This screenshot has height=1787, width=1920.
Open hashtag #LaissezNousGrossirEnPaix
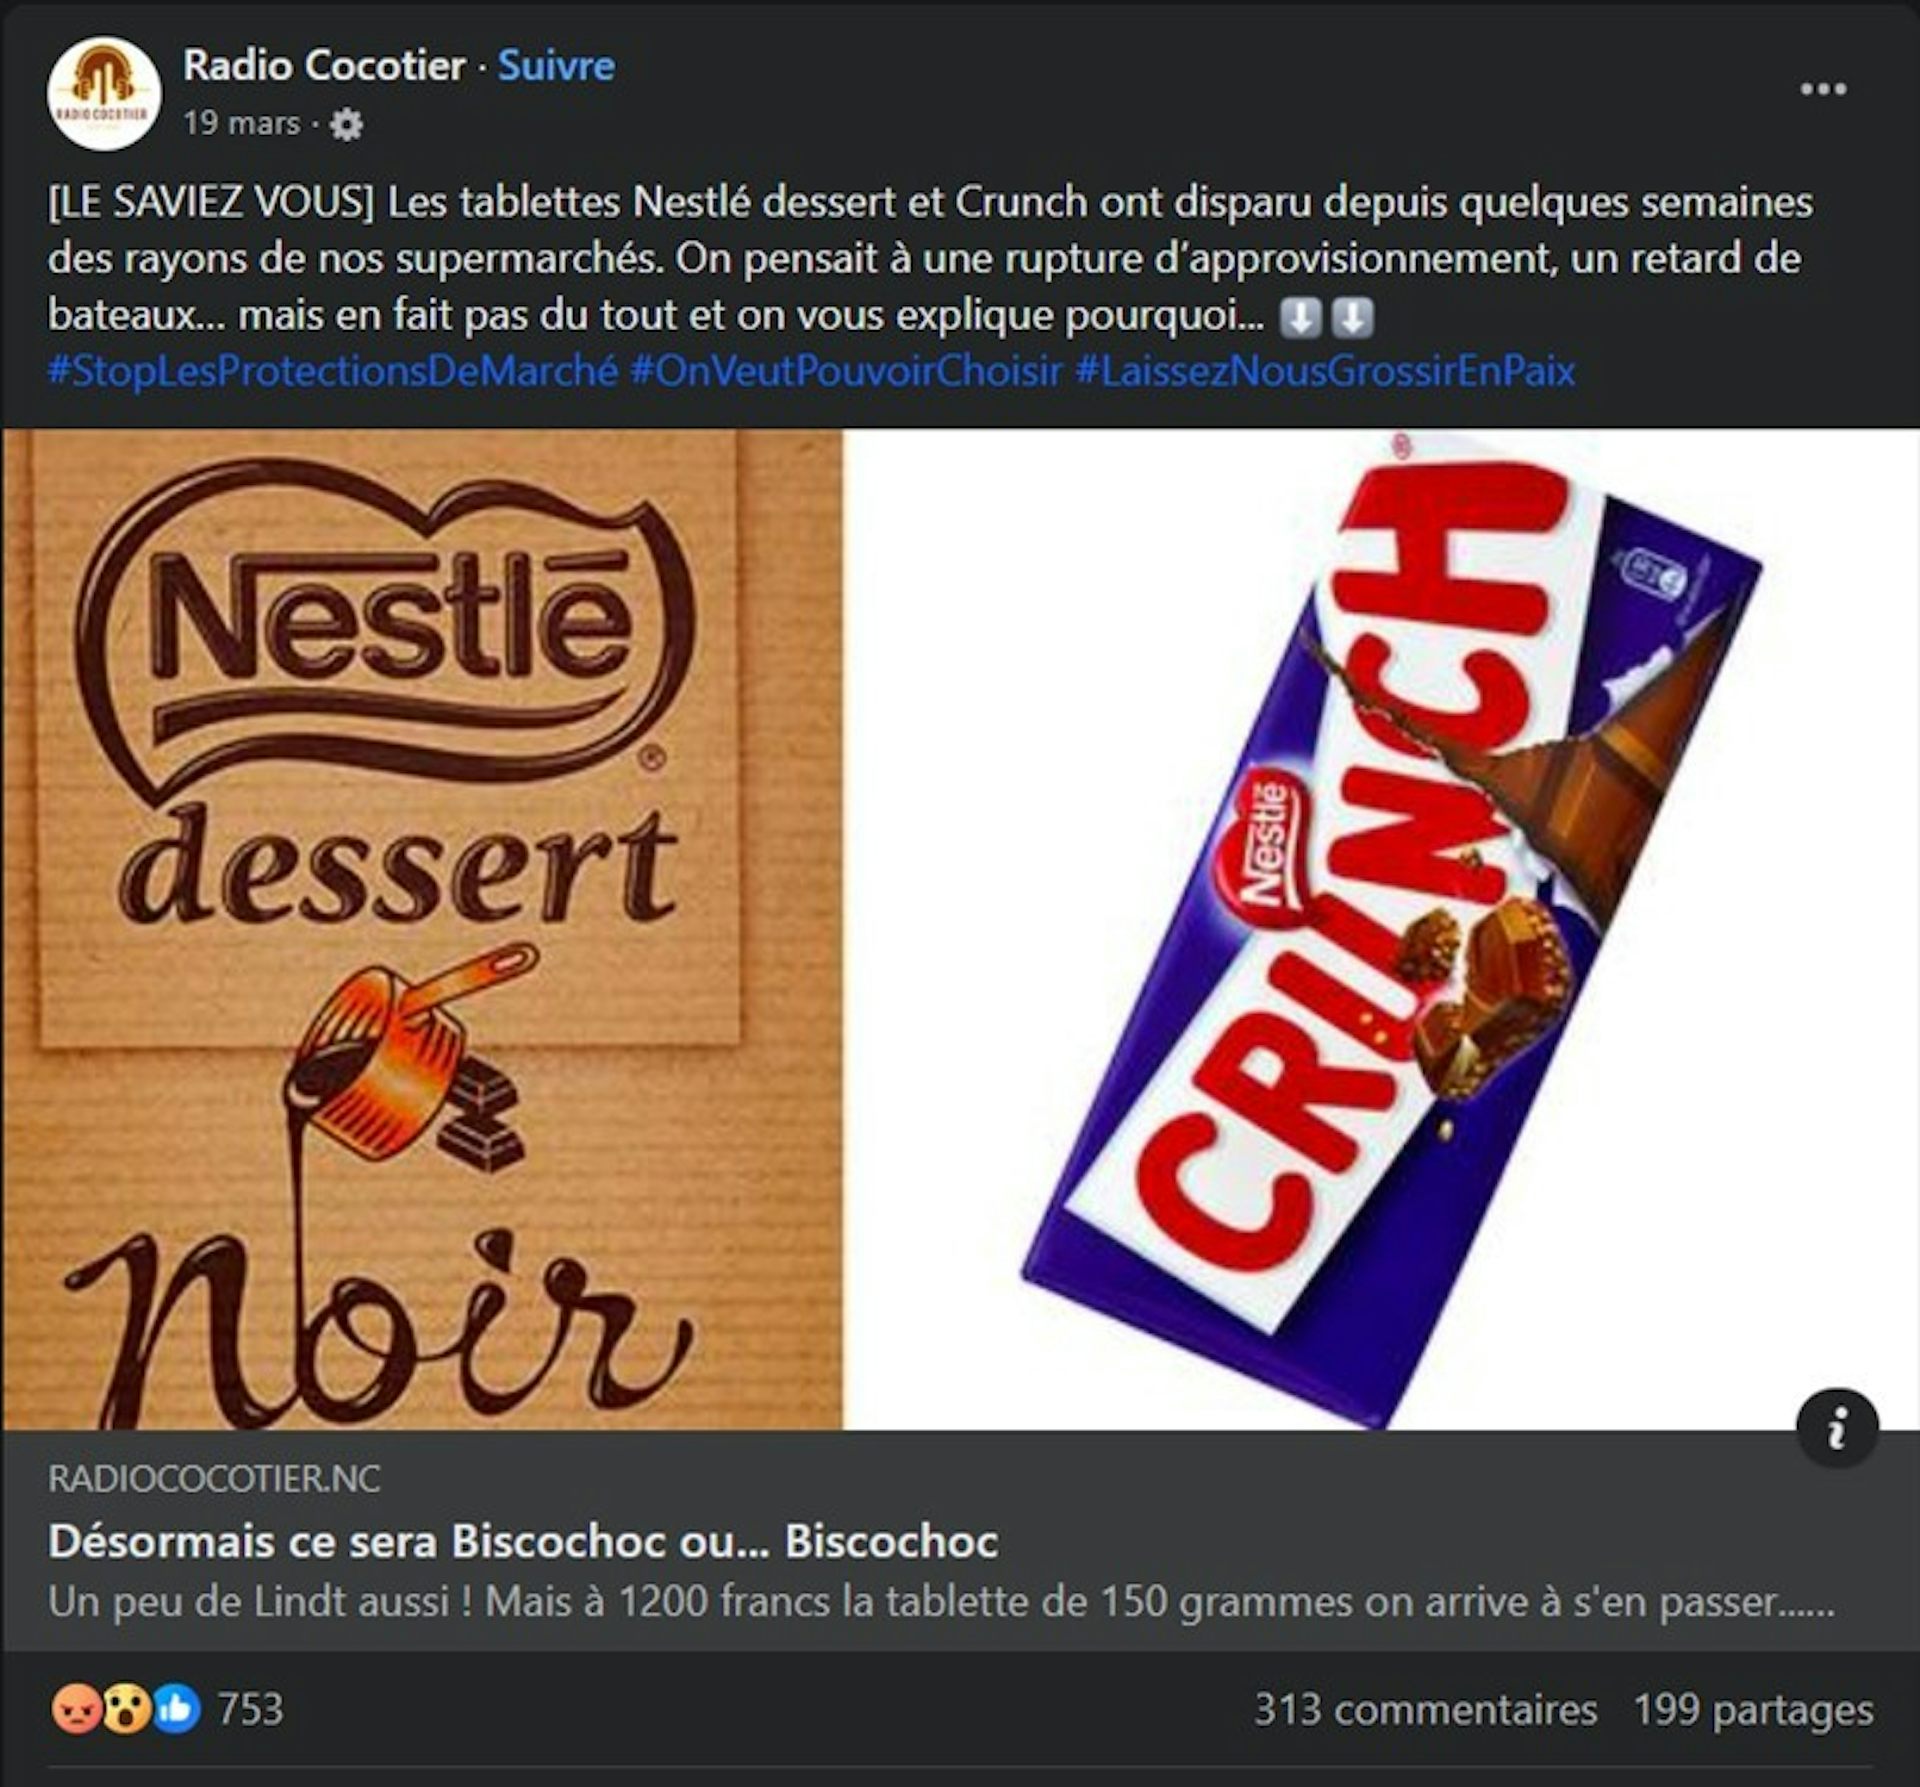click(1325, 371)
